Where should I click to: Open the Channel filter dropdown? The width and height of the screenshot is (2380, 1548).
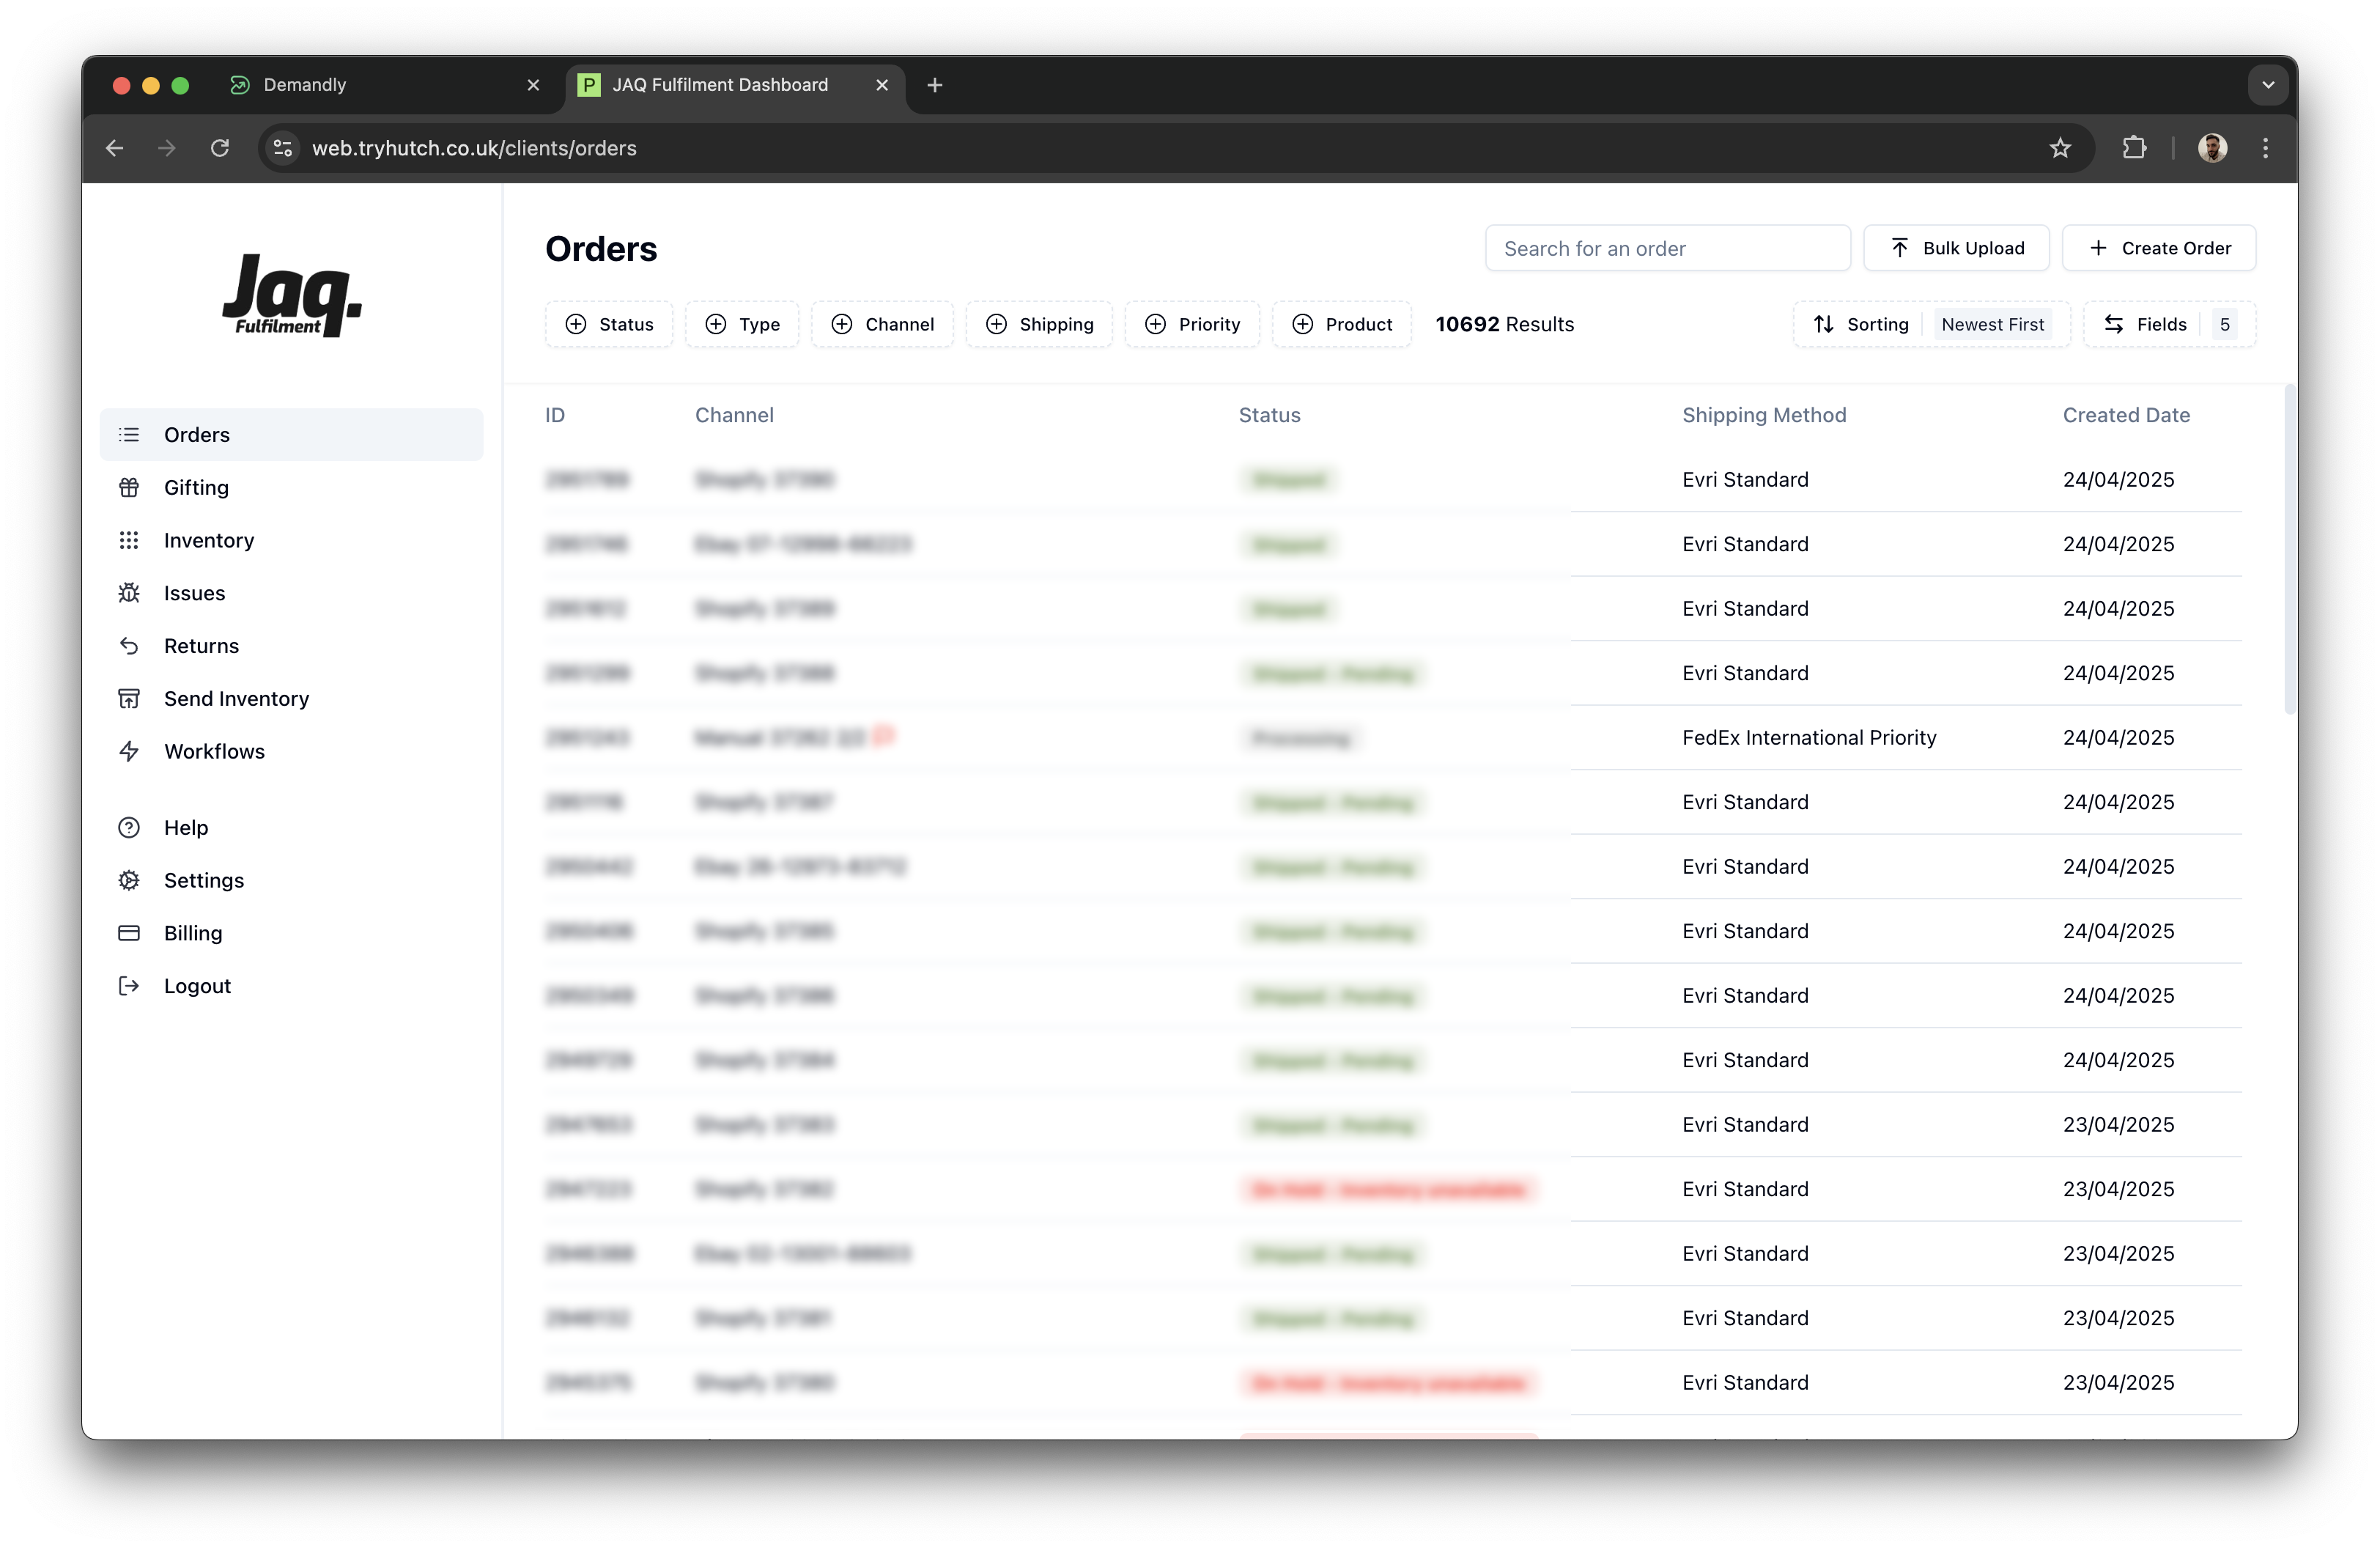(882, 324)
